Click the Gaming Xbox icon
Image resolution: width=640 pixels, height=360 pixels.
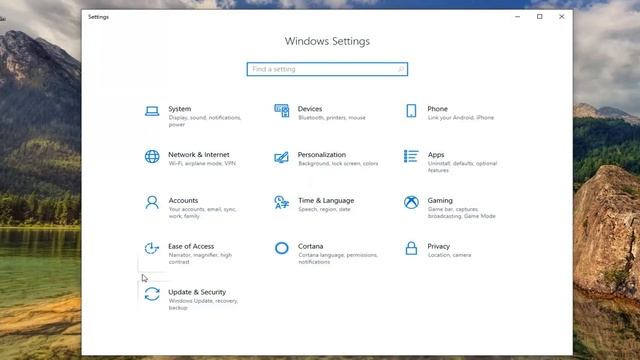411,202
